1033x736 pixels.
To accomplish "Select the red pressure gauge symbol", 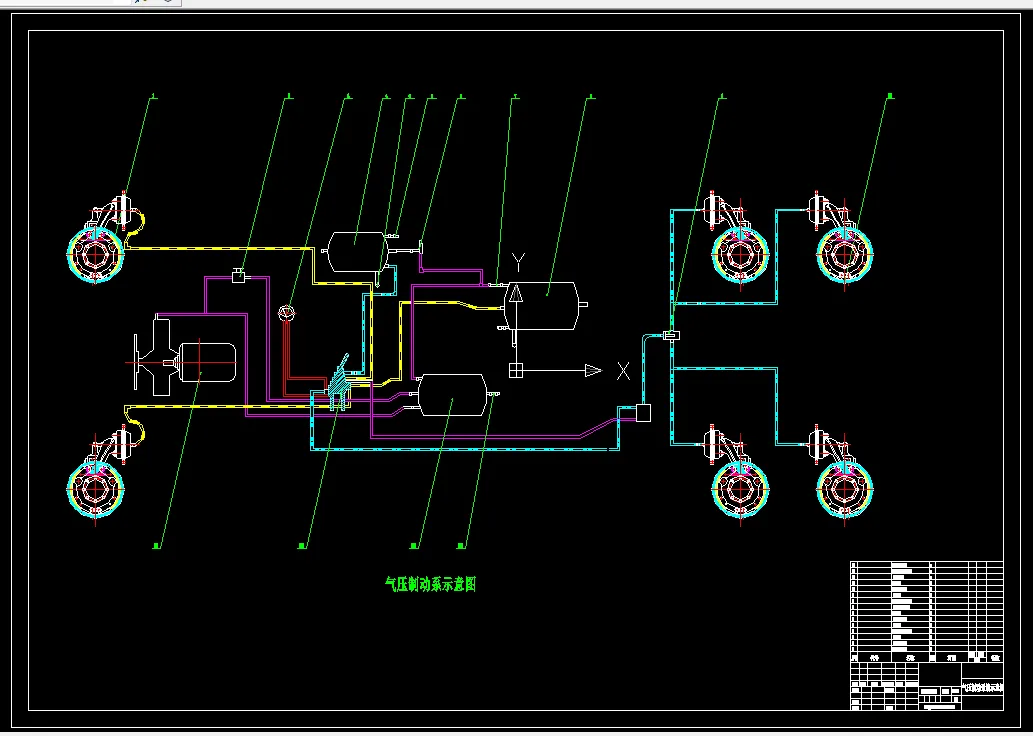I will (287, 313).
